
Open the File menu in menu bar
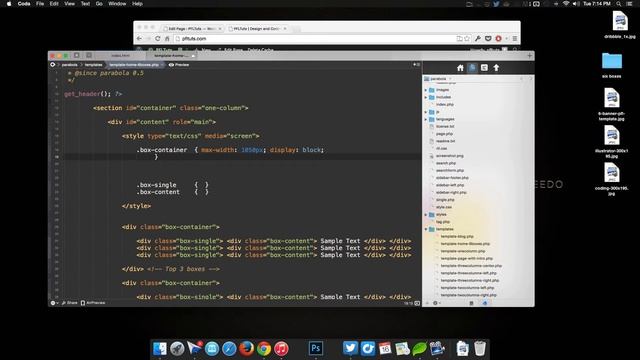pyautogui.click(x=40, y=4)
